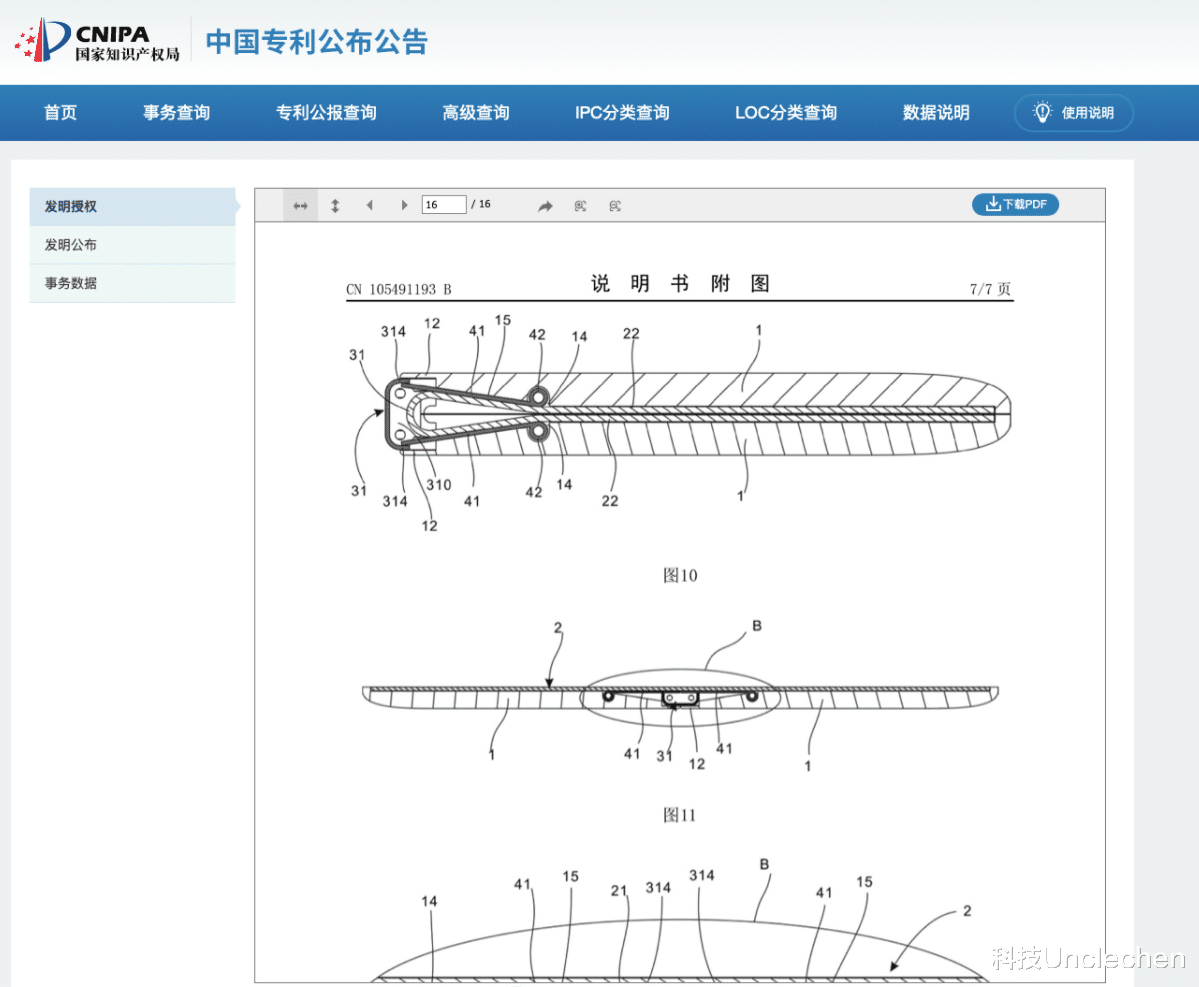
Task: Go to the previous page arrow
Action: coord(370,205)
